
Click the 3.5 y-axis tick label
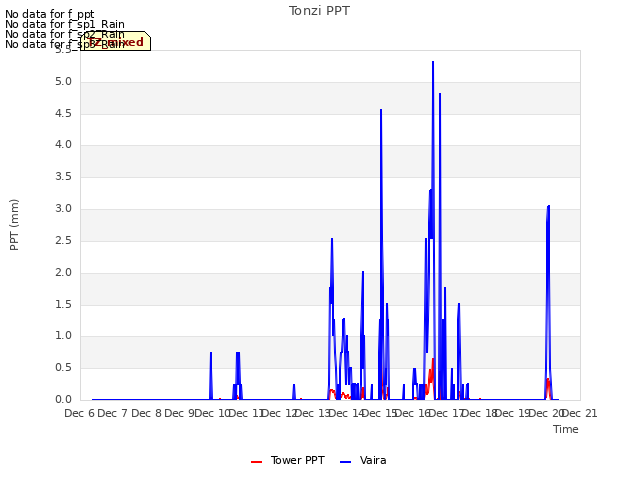63,177
